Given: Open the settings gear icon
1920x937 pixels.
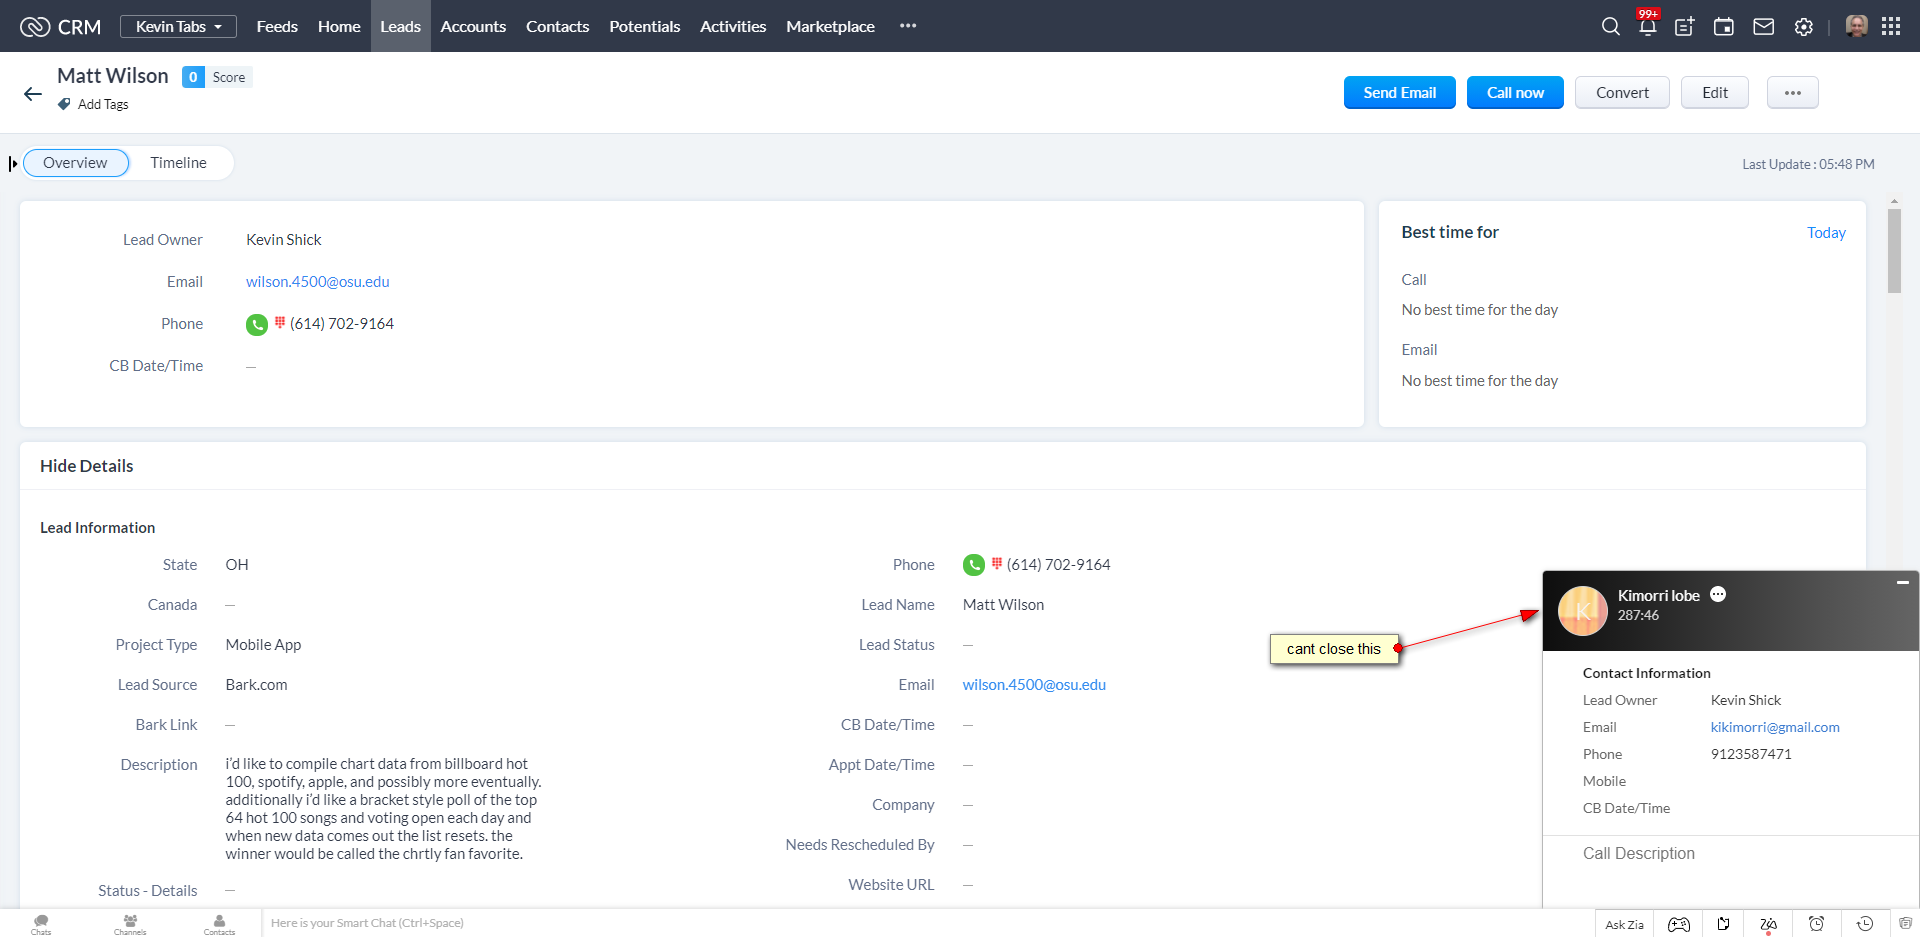Looking at the screenshot, I should coord(1804,27).
